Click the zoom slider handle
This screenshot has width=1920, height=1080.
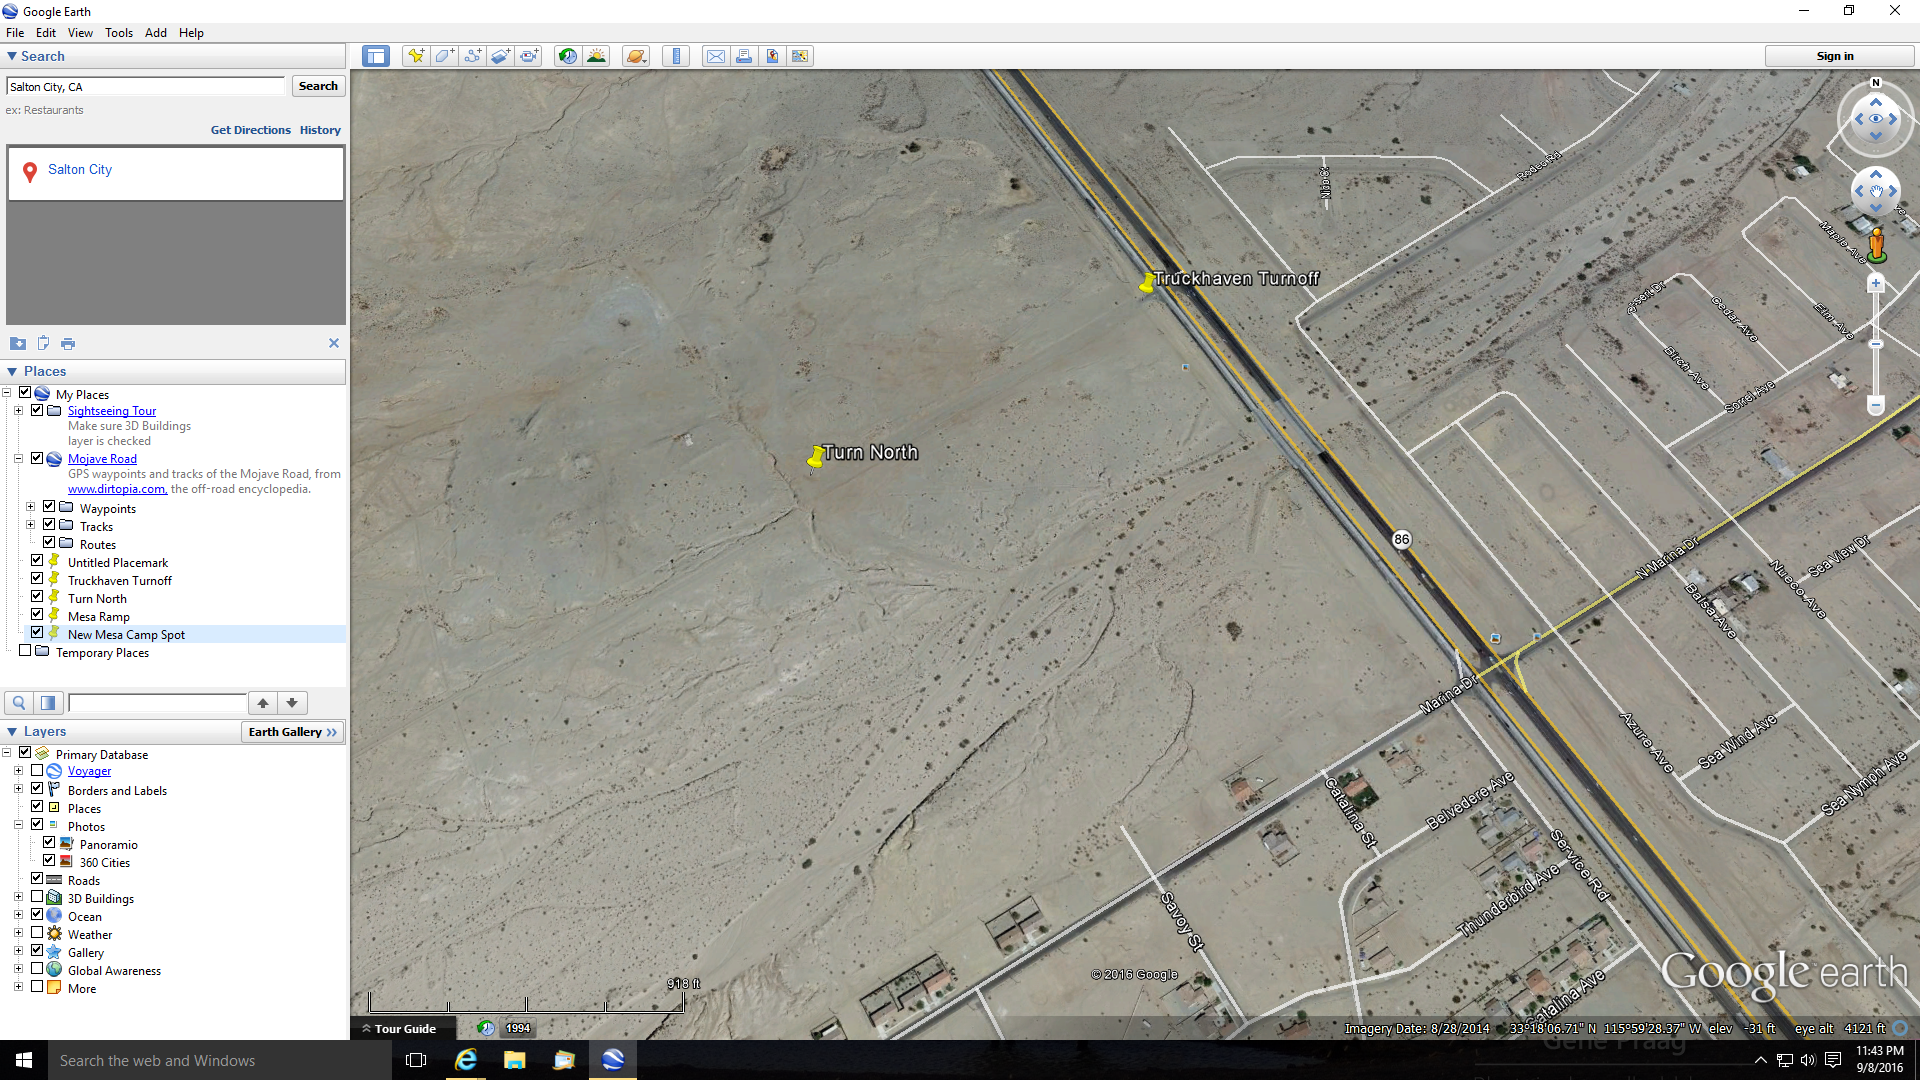(x=1876, y=344)
